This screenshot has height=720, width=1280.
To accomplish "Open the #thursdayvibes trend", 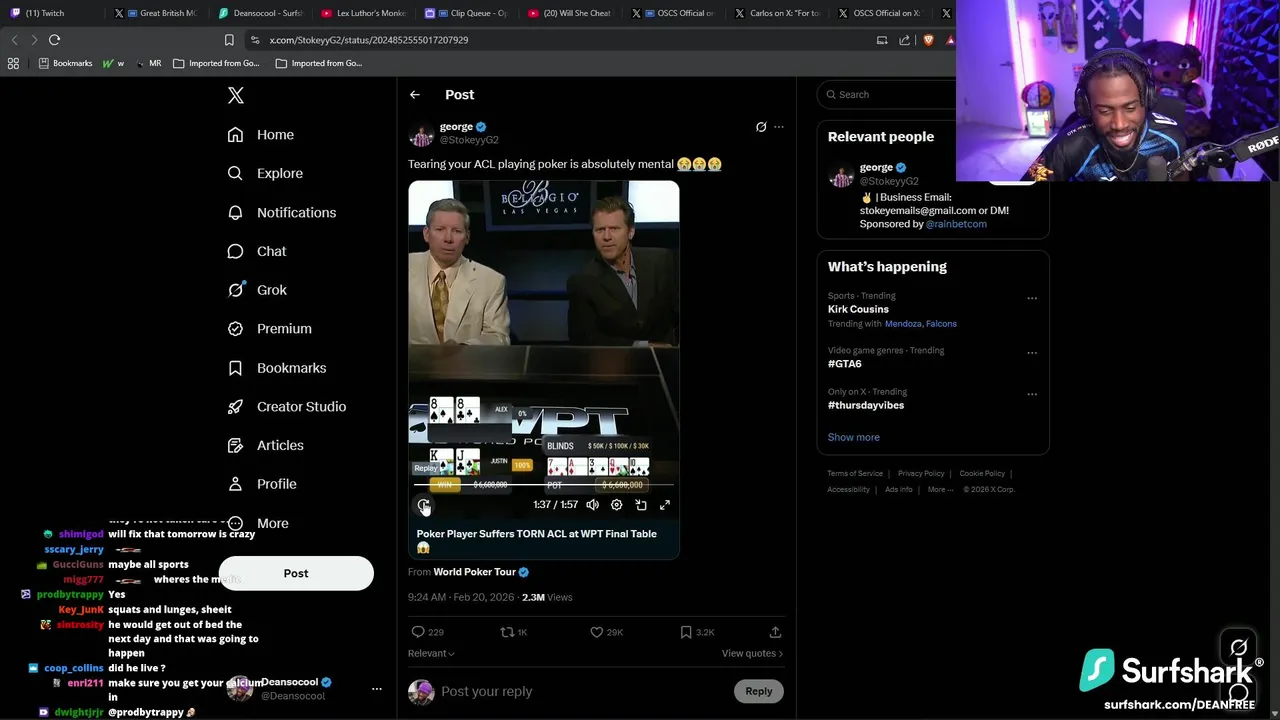I will [866, 405].
